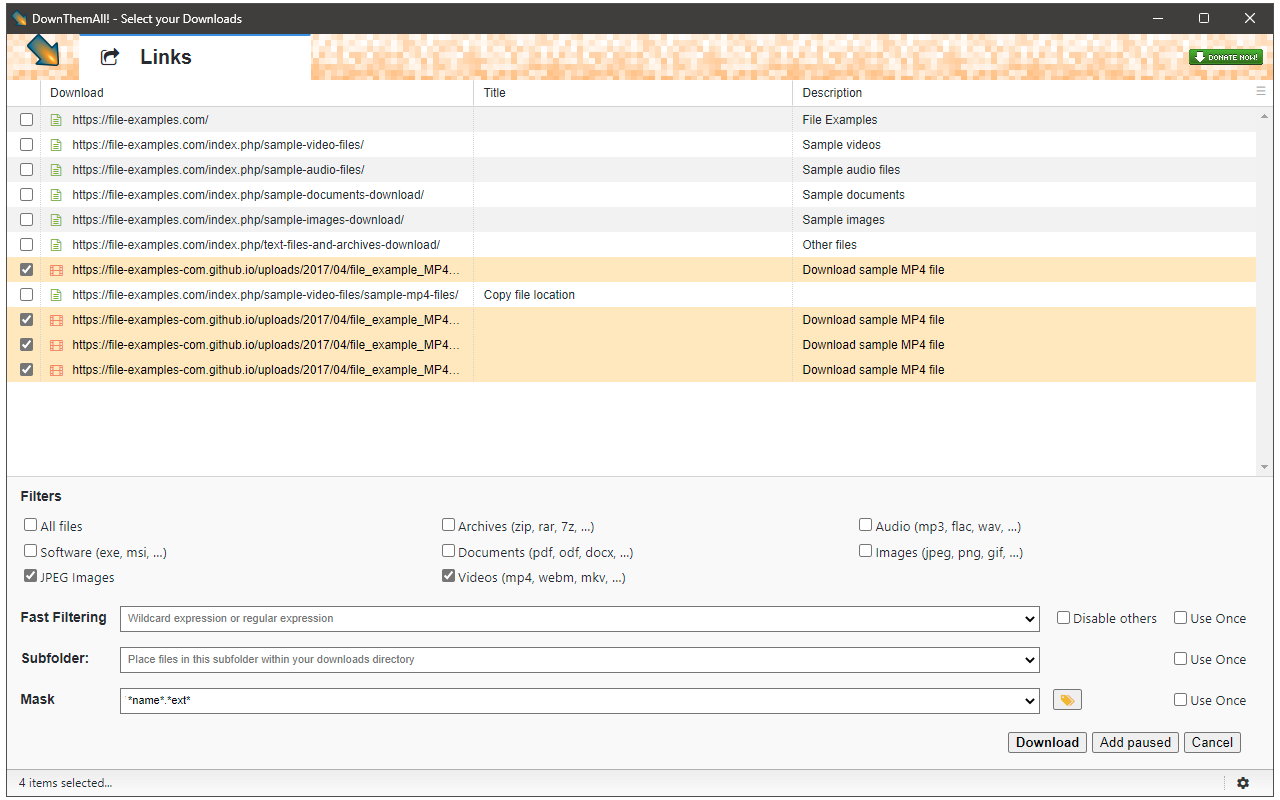
Task: Click the Donate Now button
Action: 1226,57
